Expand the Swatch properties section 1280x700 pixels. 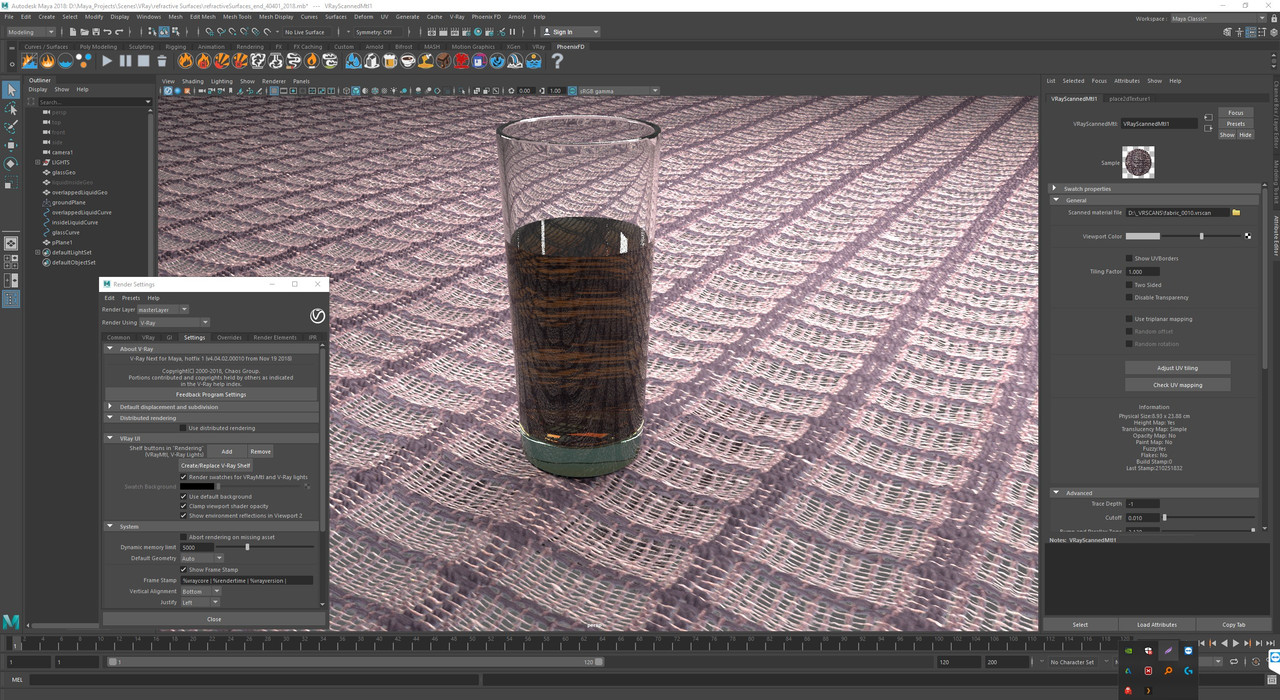pyautogui.click(x=1054, y=188)
